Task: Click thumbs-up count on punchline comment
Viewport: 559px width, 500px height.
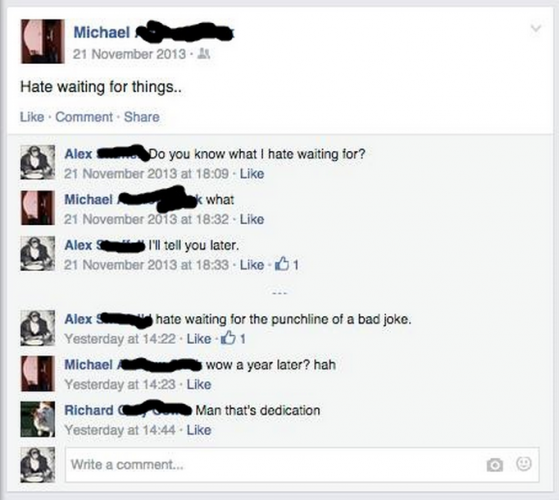Action: (233, 338)
